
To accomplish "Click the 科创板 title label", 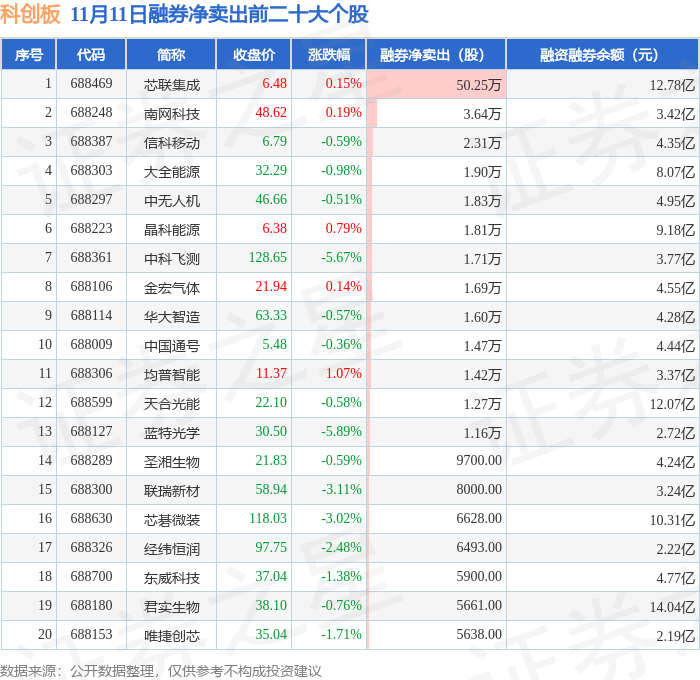I will click(x=30, y=14).
